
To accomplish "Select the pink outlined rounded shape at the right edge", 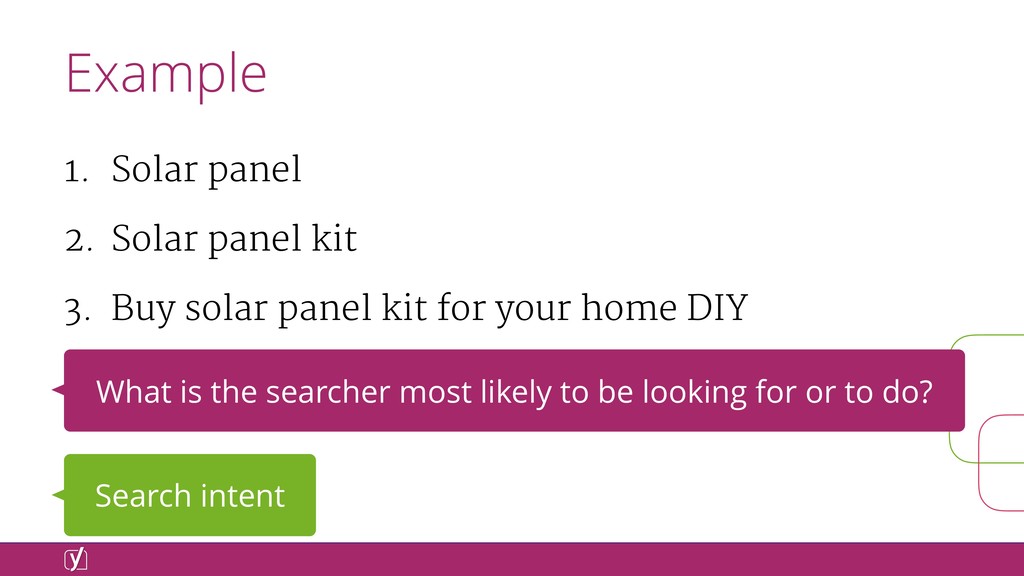I will click(1002, 464).
